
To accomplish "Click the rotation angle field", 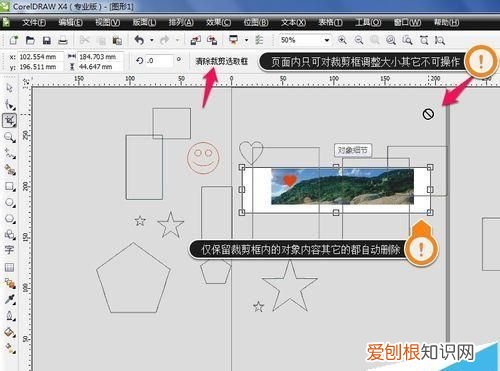I will coord(159,61).
